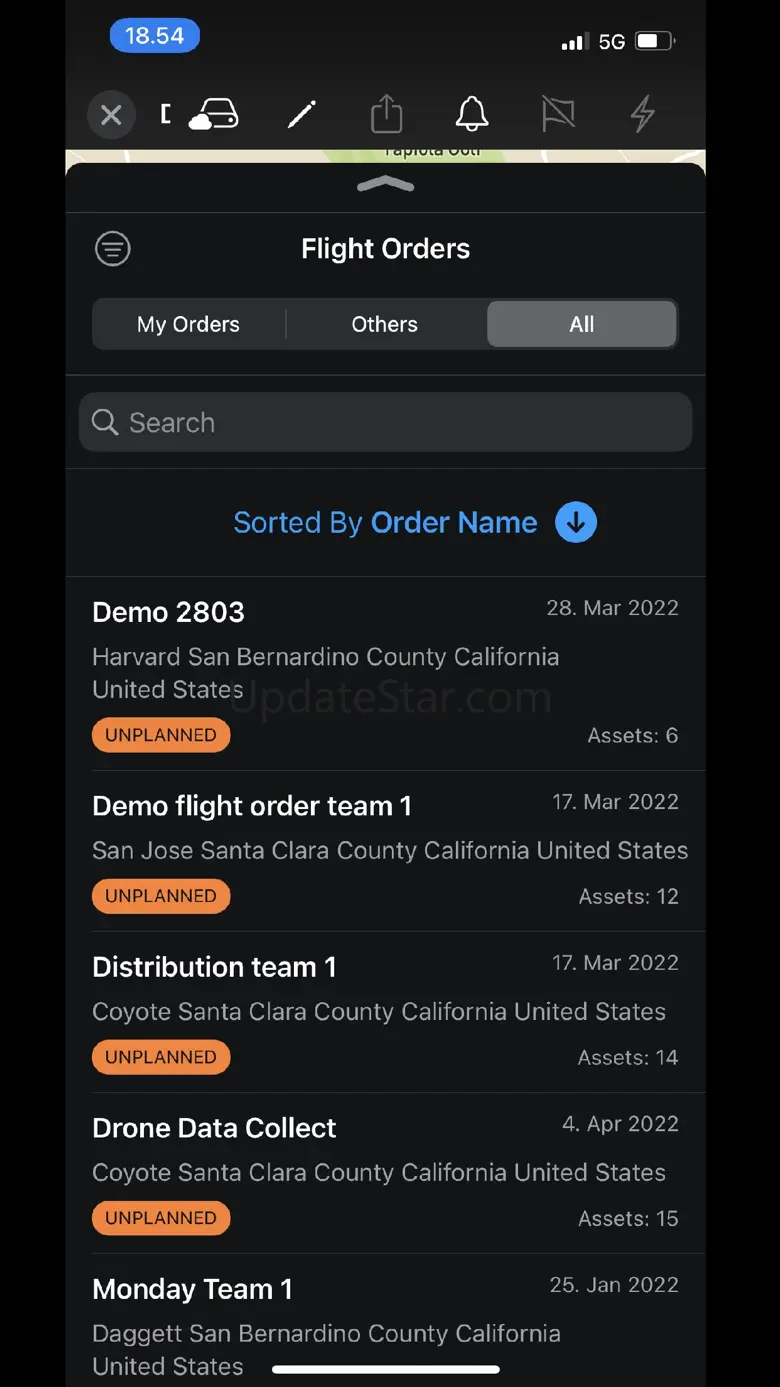Change sorting via Sorted By Order Name
The width and height of the screenshot is (780, 1387).
tap(385, 522)
